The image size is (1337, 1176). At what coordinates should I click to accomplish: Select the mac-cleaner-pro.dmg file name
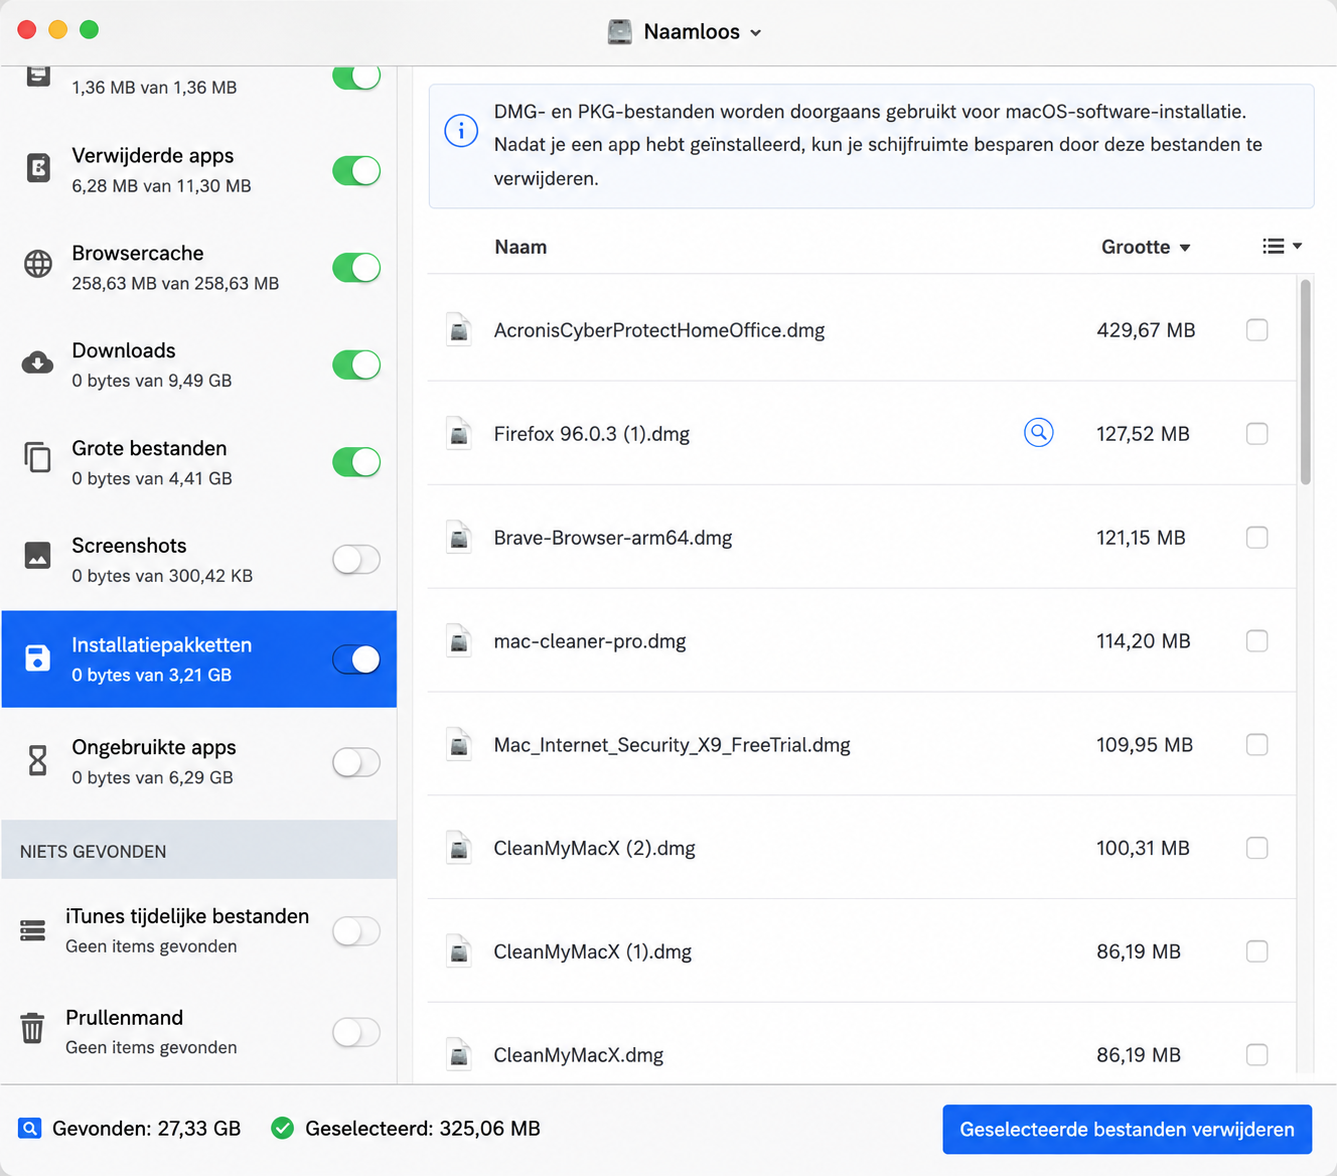pos(590,641)
